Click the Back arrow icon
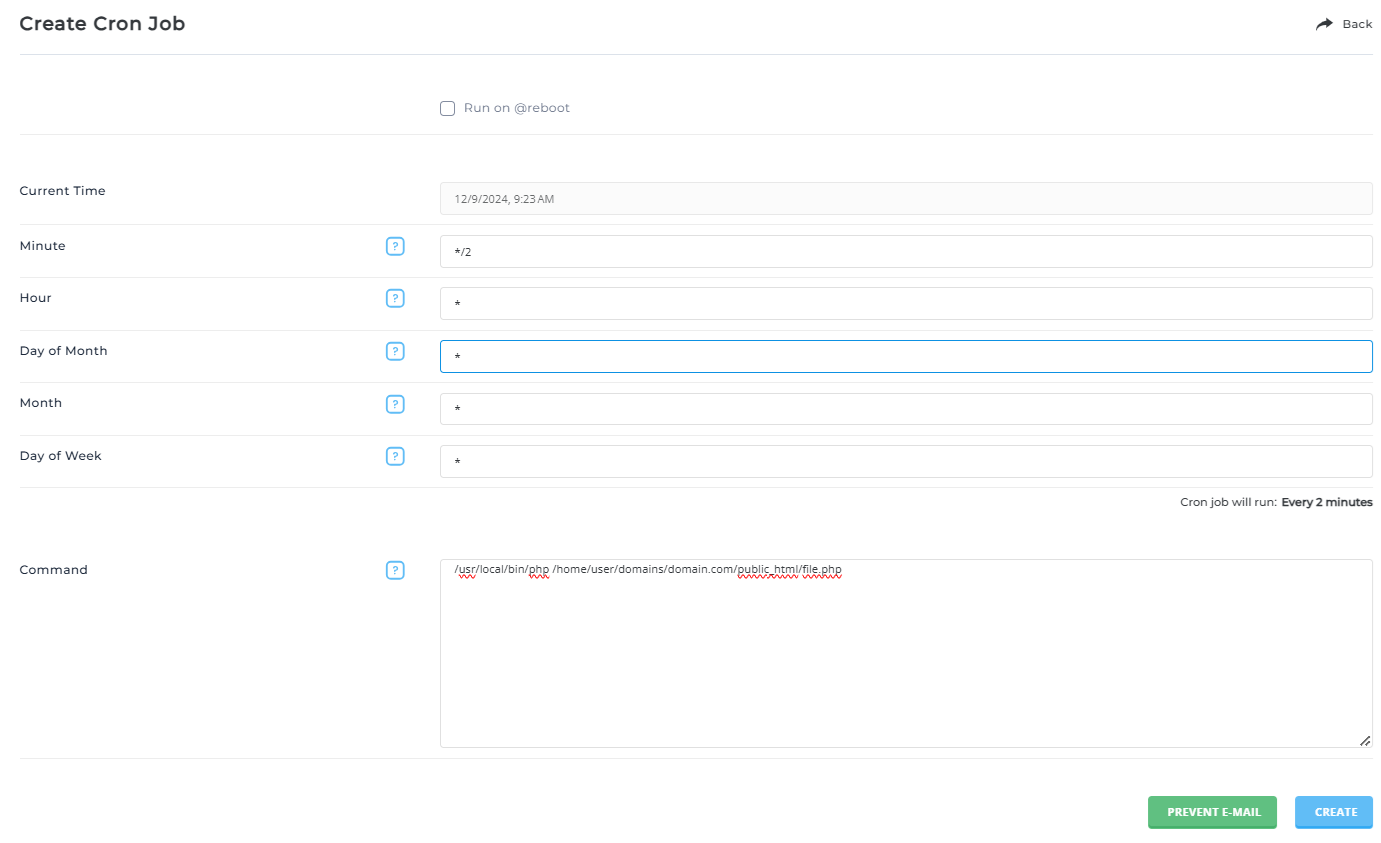This screenshot has width=1381, height=843. tap(1324, 24)
